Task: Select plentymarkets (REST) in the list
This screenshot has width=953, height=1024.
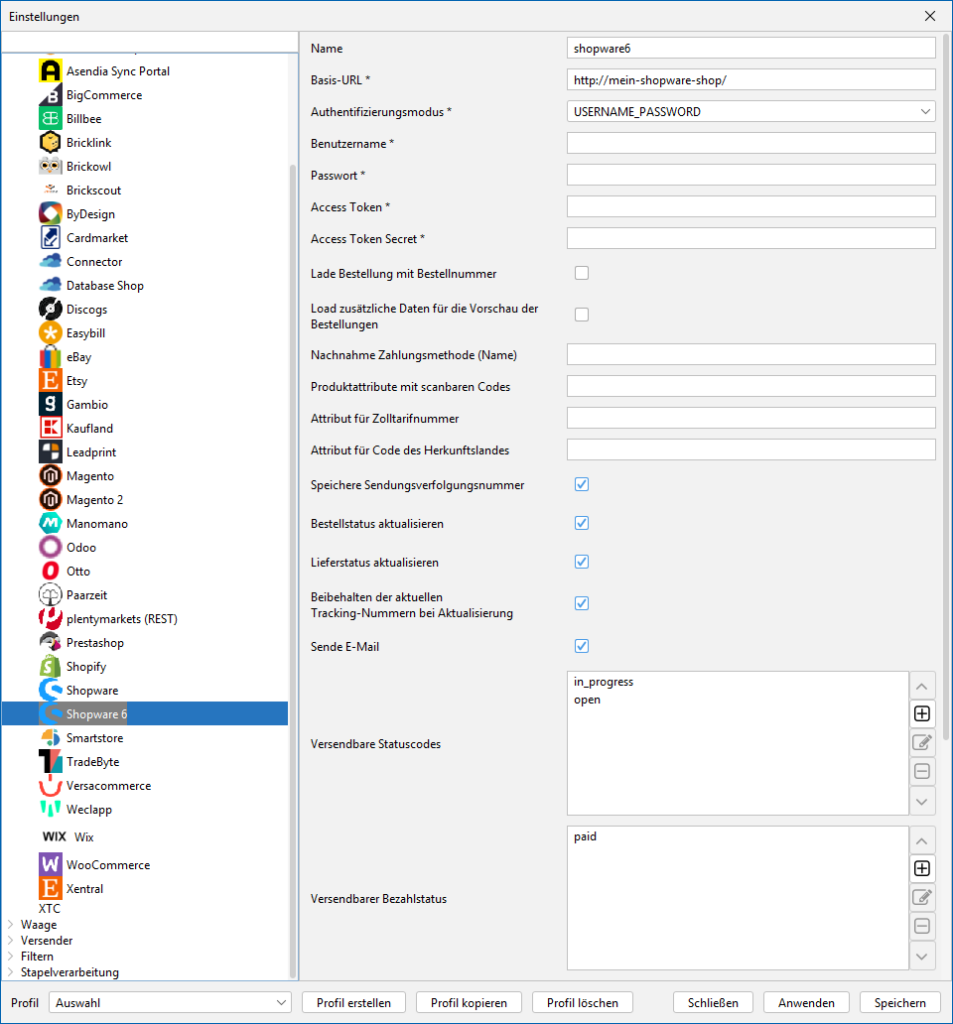Action: point(121,619)
